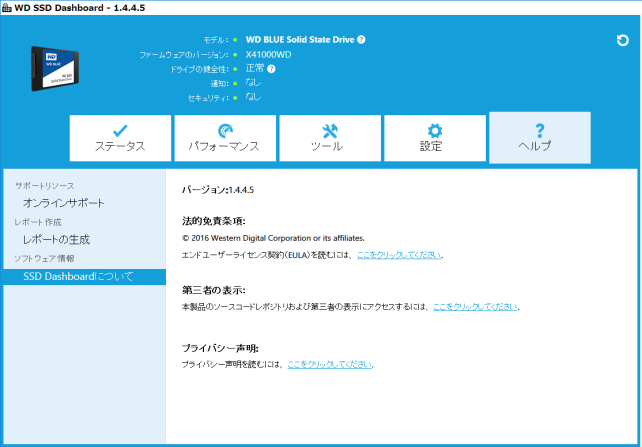642x447 pixels.
Task: Click the モデル label in header
Action: click(216, 40)
